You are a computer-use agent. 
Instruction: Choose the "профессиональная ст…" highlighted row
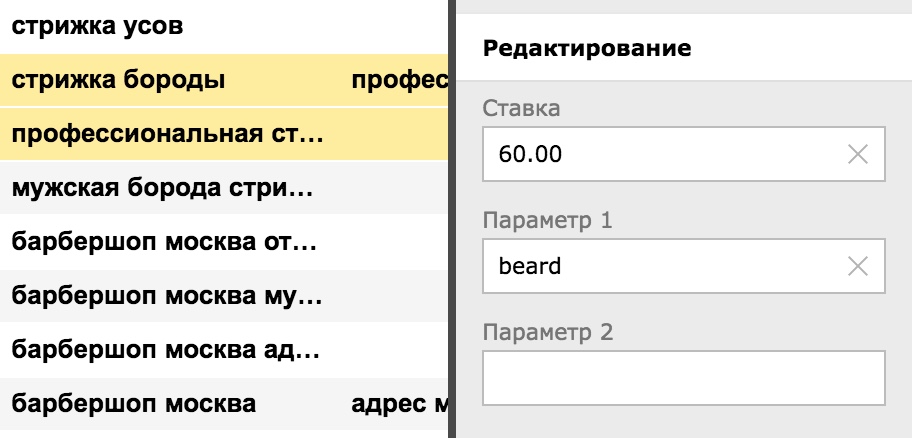tap(168, 134)
